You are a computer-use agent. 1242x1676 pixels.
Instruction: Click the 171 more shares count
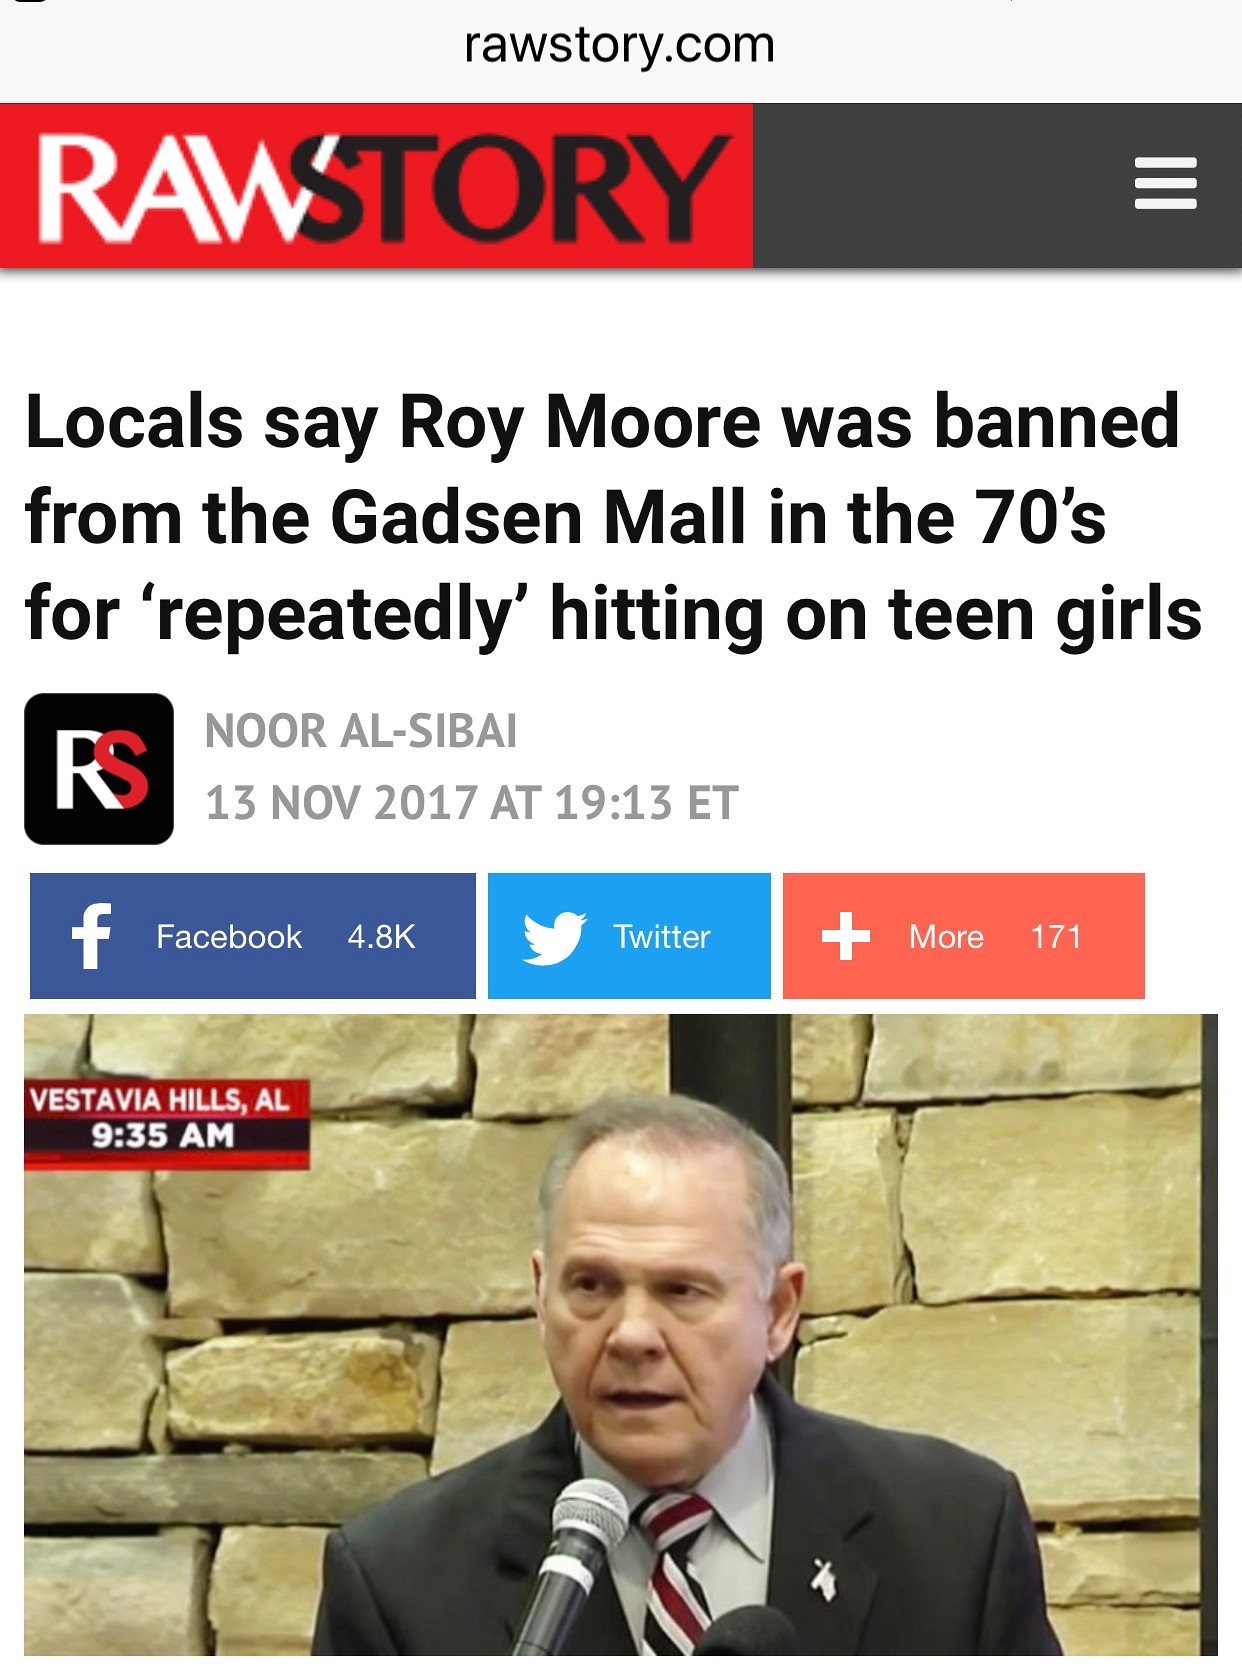[1056, 937]
